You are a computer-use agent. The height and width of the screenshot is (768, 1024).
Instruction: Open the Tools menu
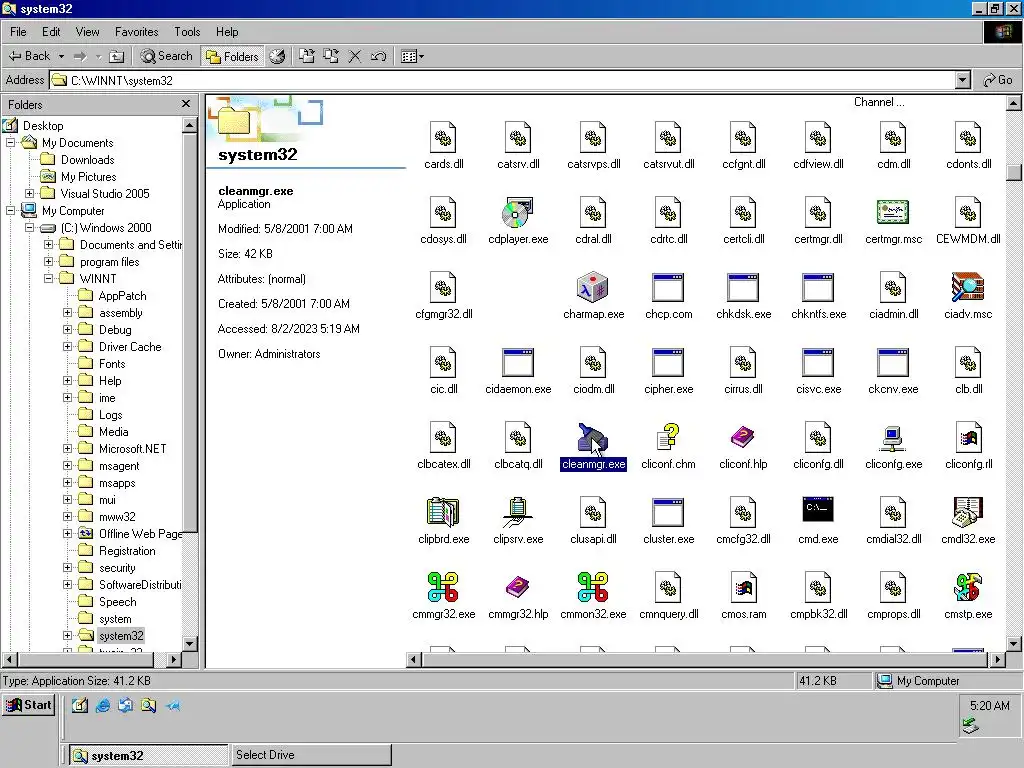click(x=187, y=31)
